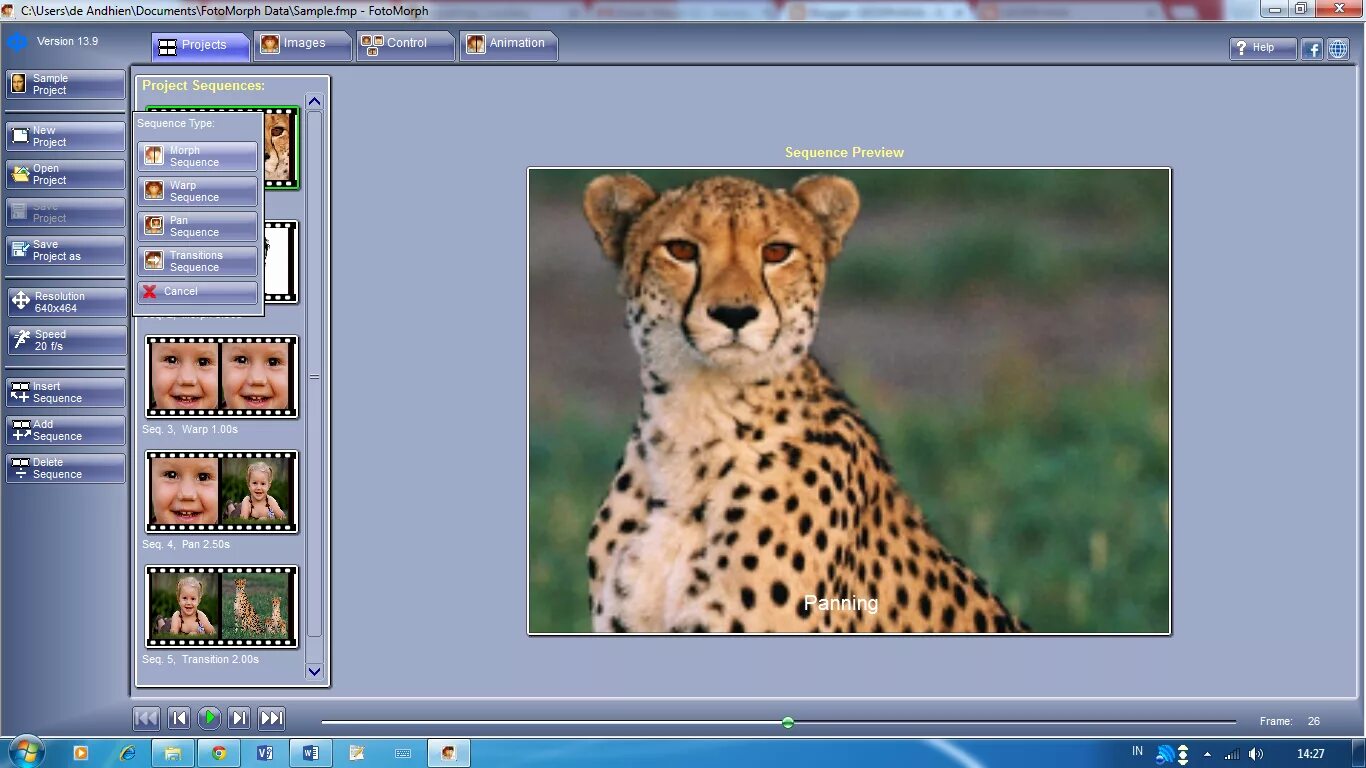The image size is (1366, 768).
Task: Cancel the Sequence Type popup
Action: 198,292
